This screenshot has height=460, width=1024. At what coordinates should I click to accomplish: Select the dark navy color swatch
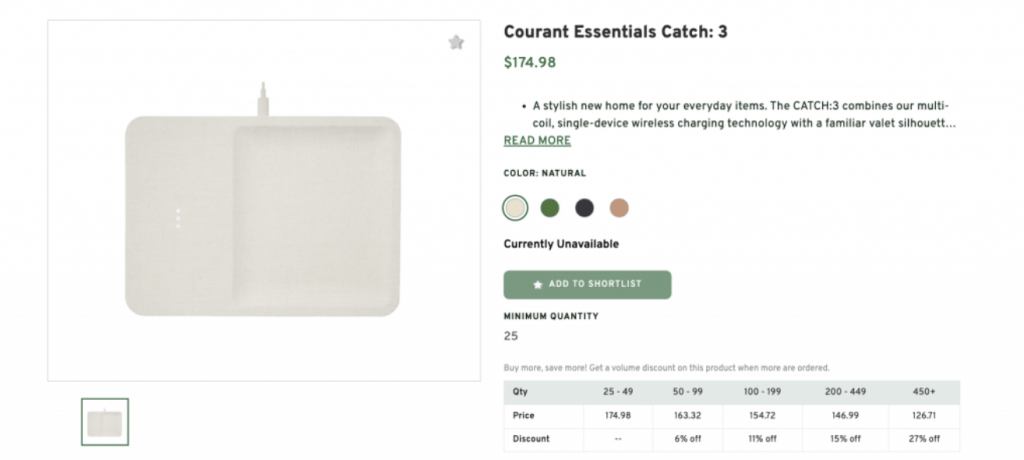point(584,208)
